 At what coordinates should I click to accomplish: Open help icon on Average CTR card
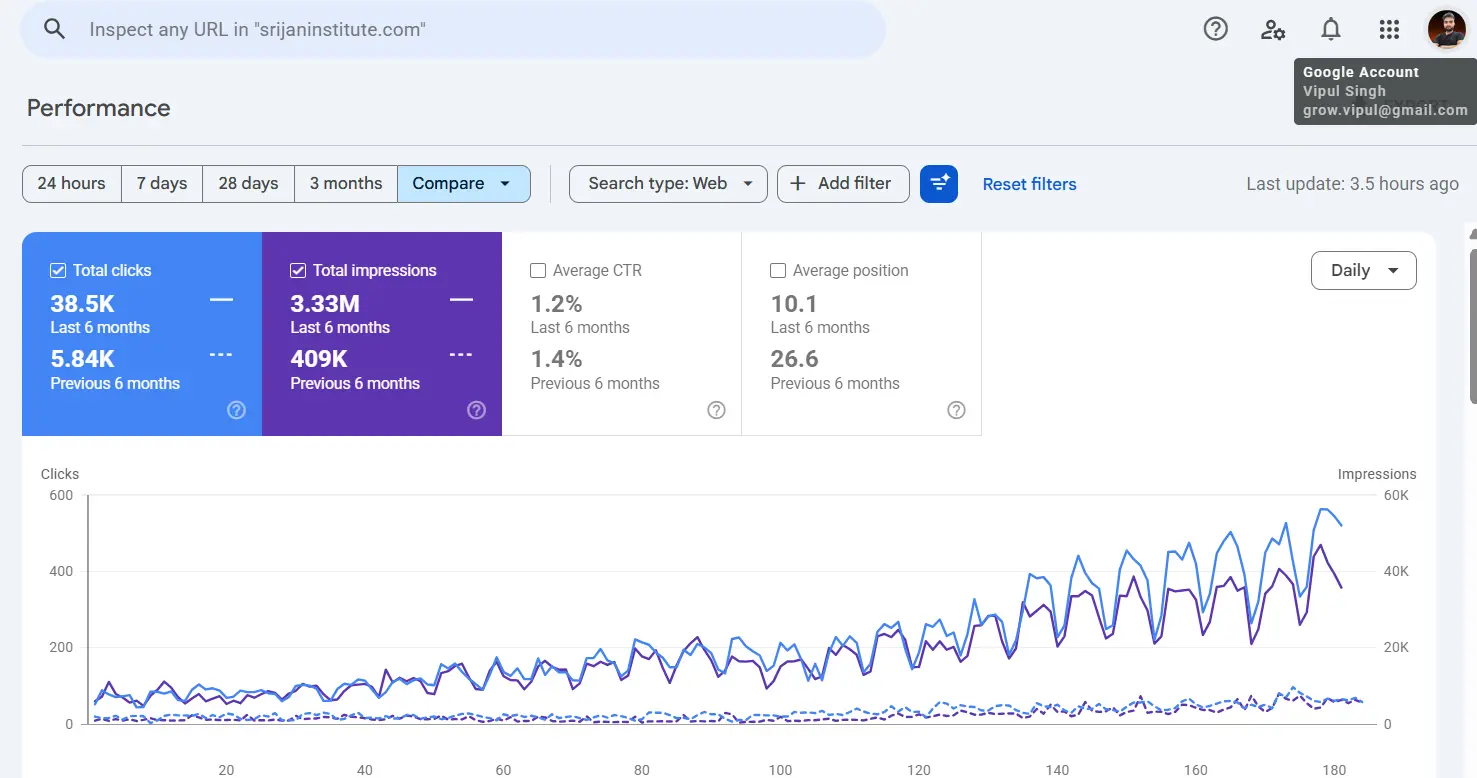tap(716, 410)
